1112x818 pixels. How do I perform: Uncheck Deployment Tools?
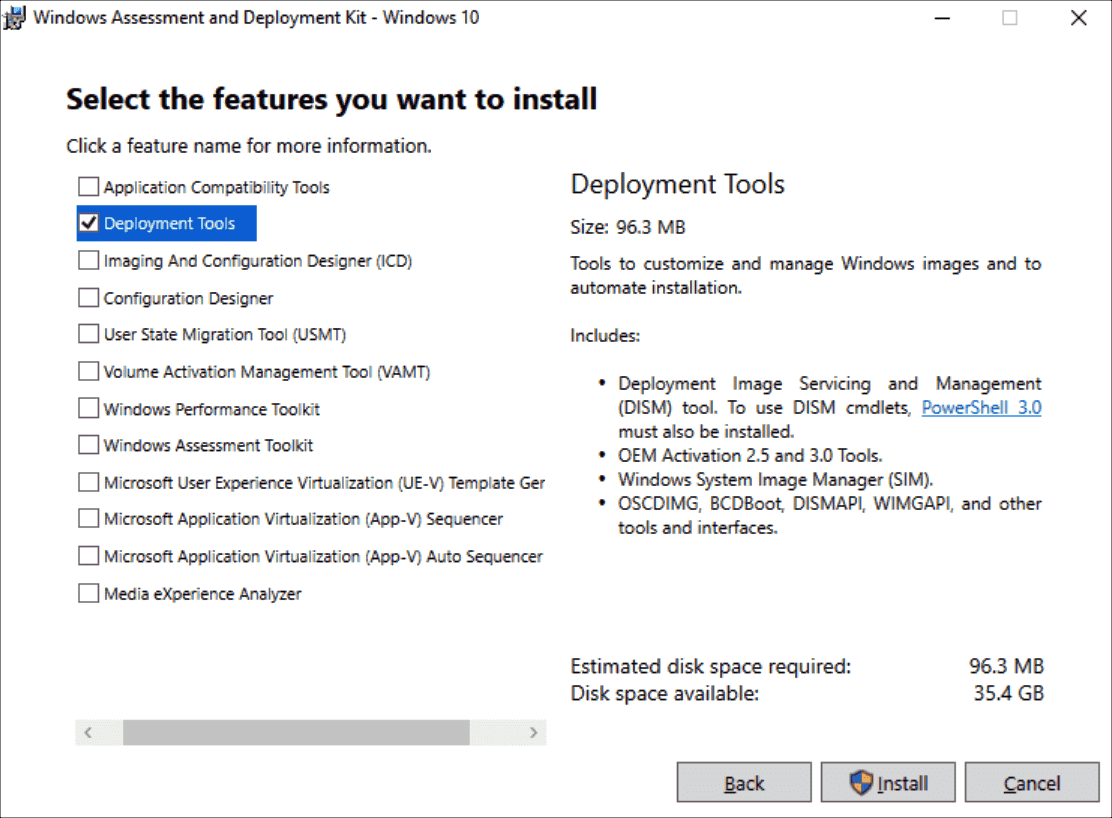click(88, 223)
